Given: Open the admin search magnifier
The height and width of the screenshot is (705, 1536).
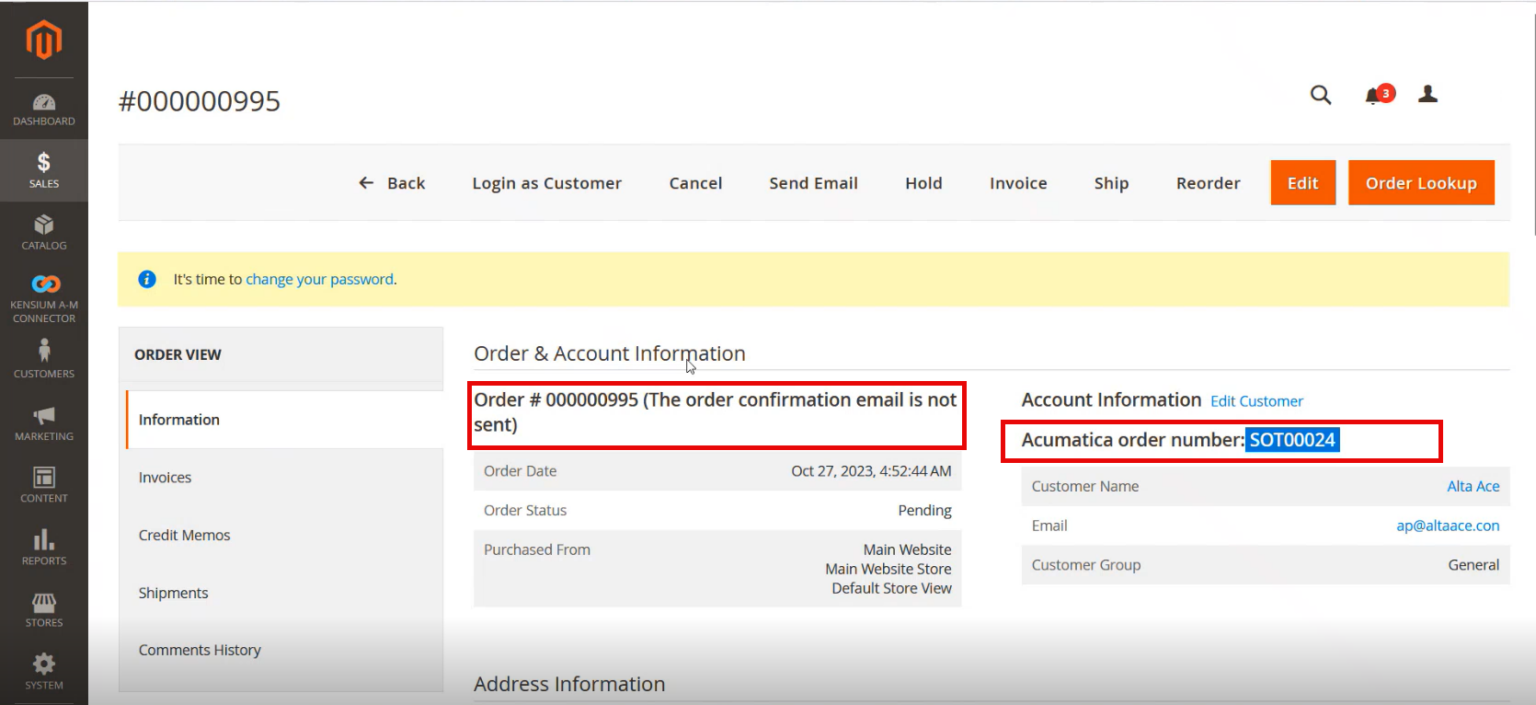Looking at the screenshot, I should [1320, 95].
